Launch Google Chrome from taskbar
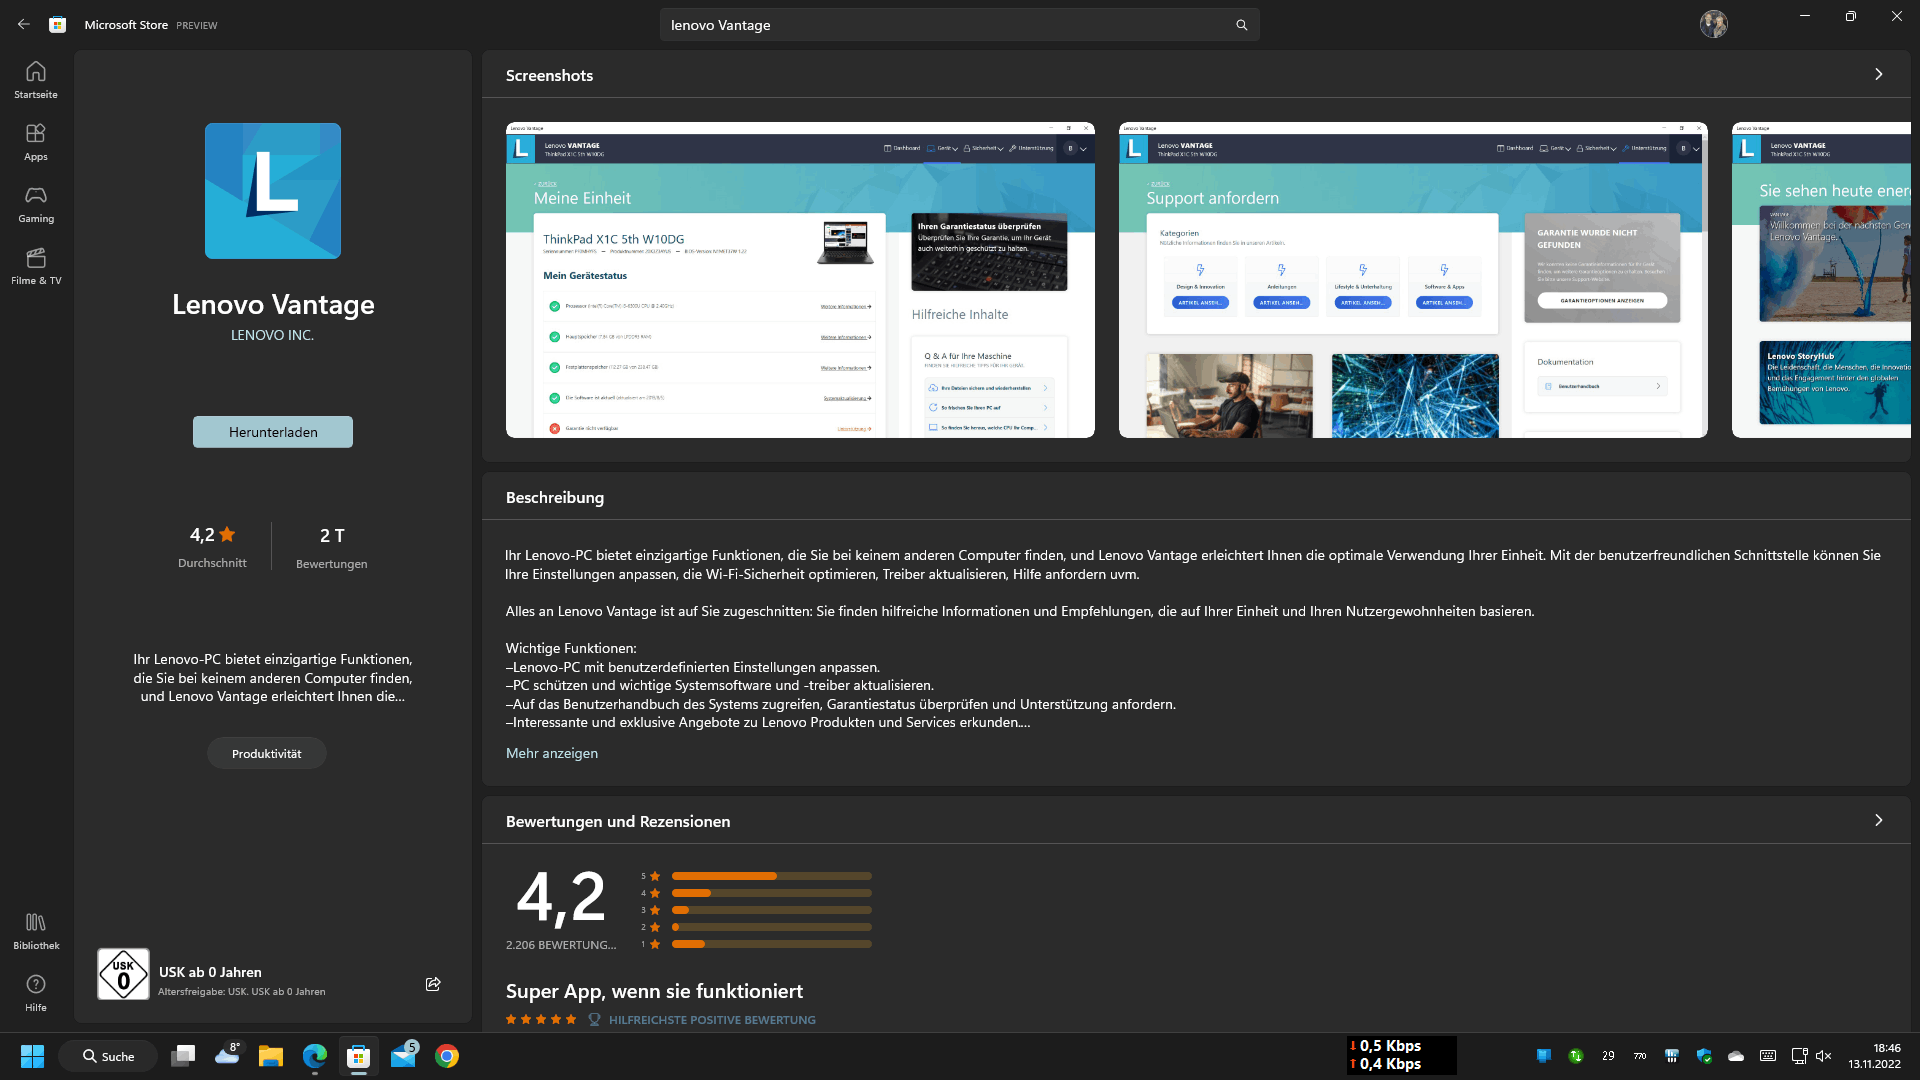Viewport: 1920px width, 1080px height. point(447,1056)
